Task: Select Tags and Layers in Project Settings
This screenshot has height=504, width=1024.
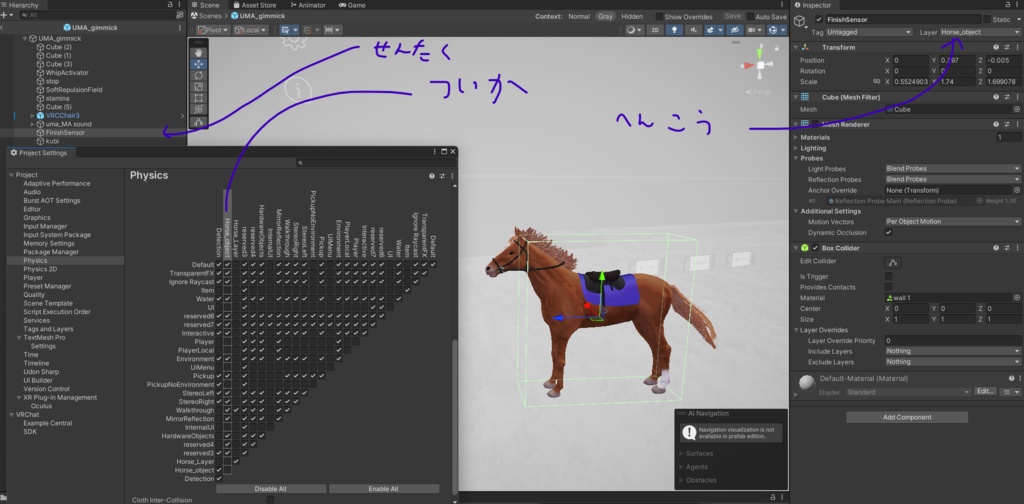Action: [48, 329]
